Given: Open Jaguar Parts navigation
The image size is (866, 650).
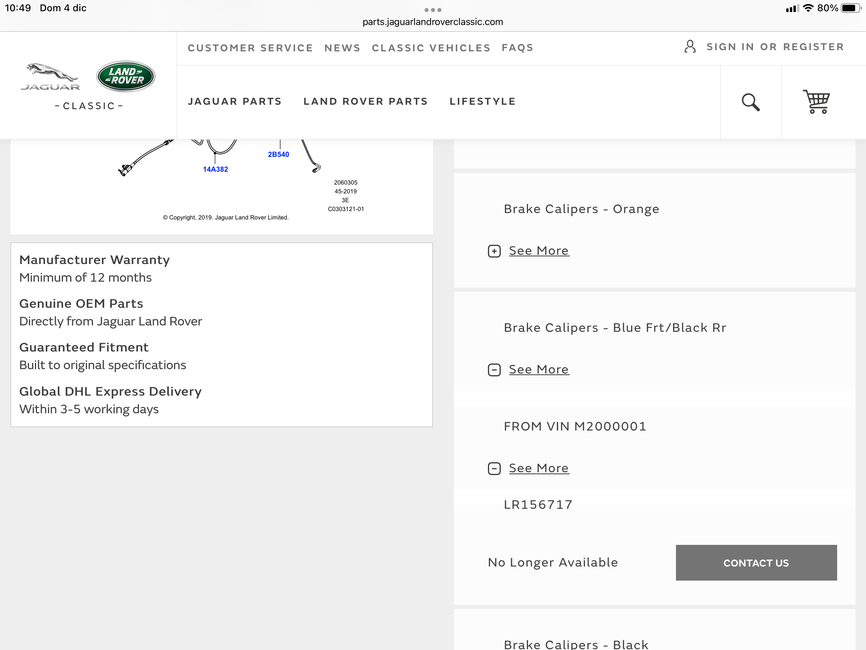Looking at the screenshot, I should [235, 102].
